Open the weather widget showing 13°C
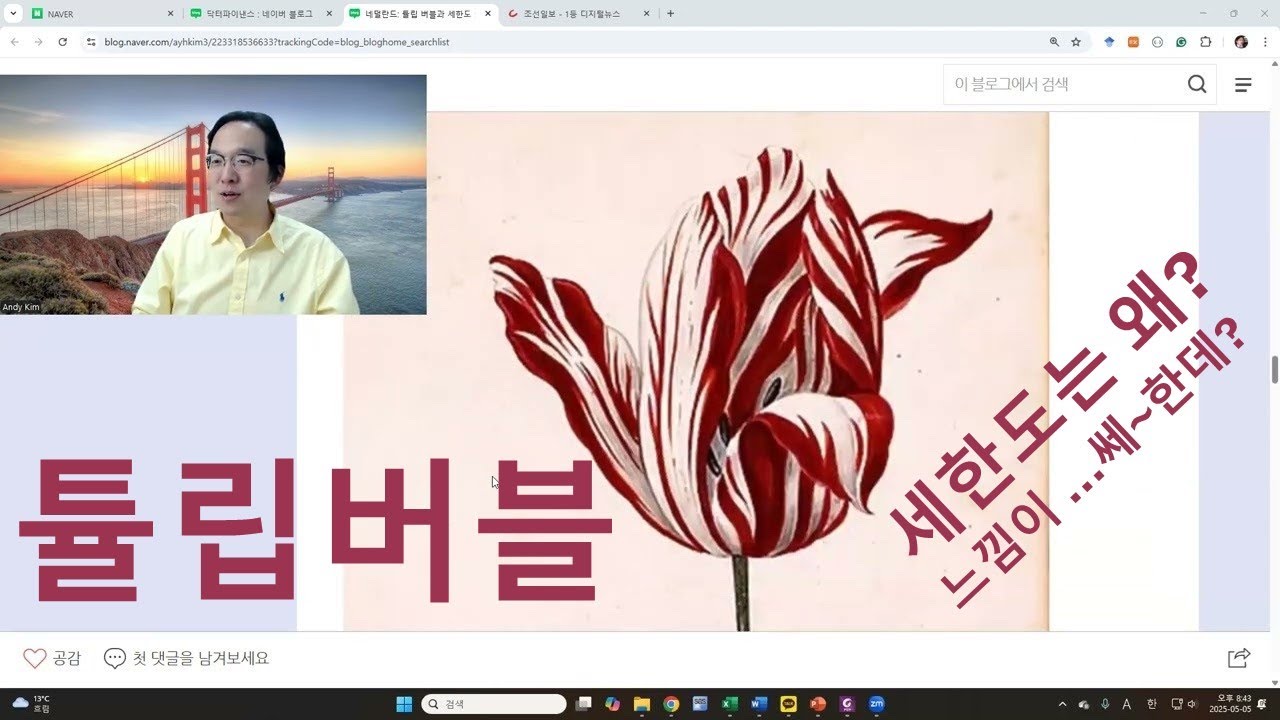 tap(31, 703)
